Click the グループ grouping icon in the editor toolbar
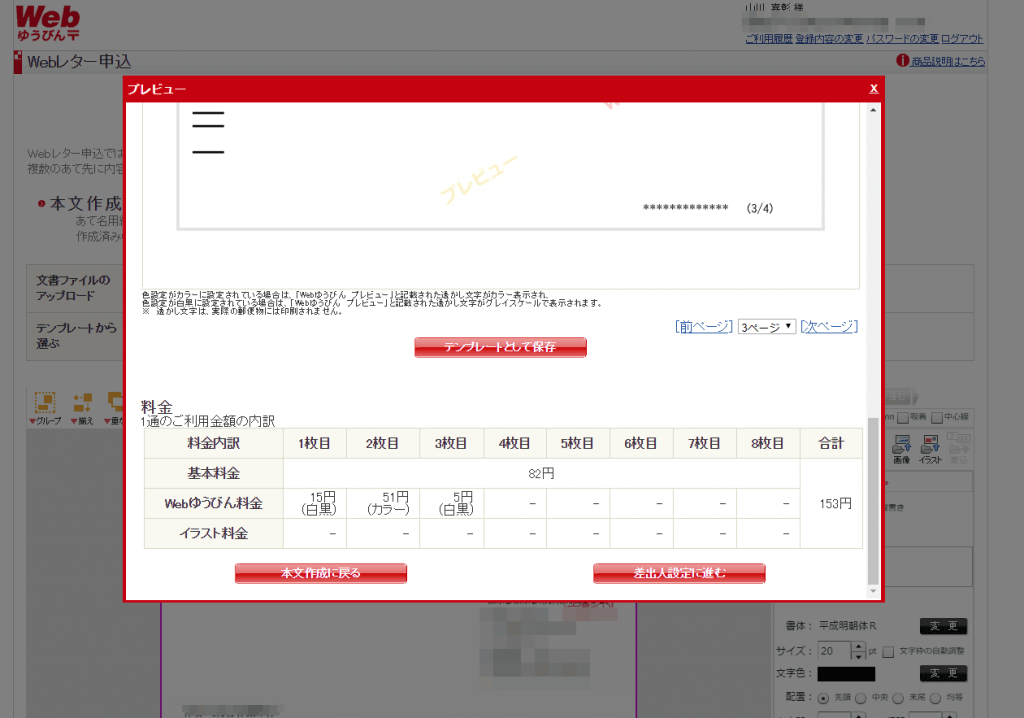Viewport: 1024px width, 718px height. (44, 402)
